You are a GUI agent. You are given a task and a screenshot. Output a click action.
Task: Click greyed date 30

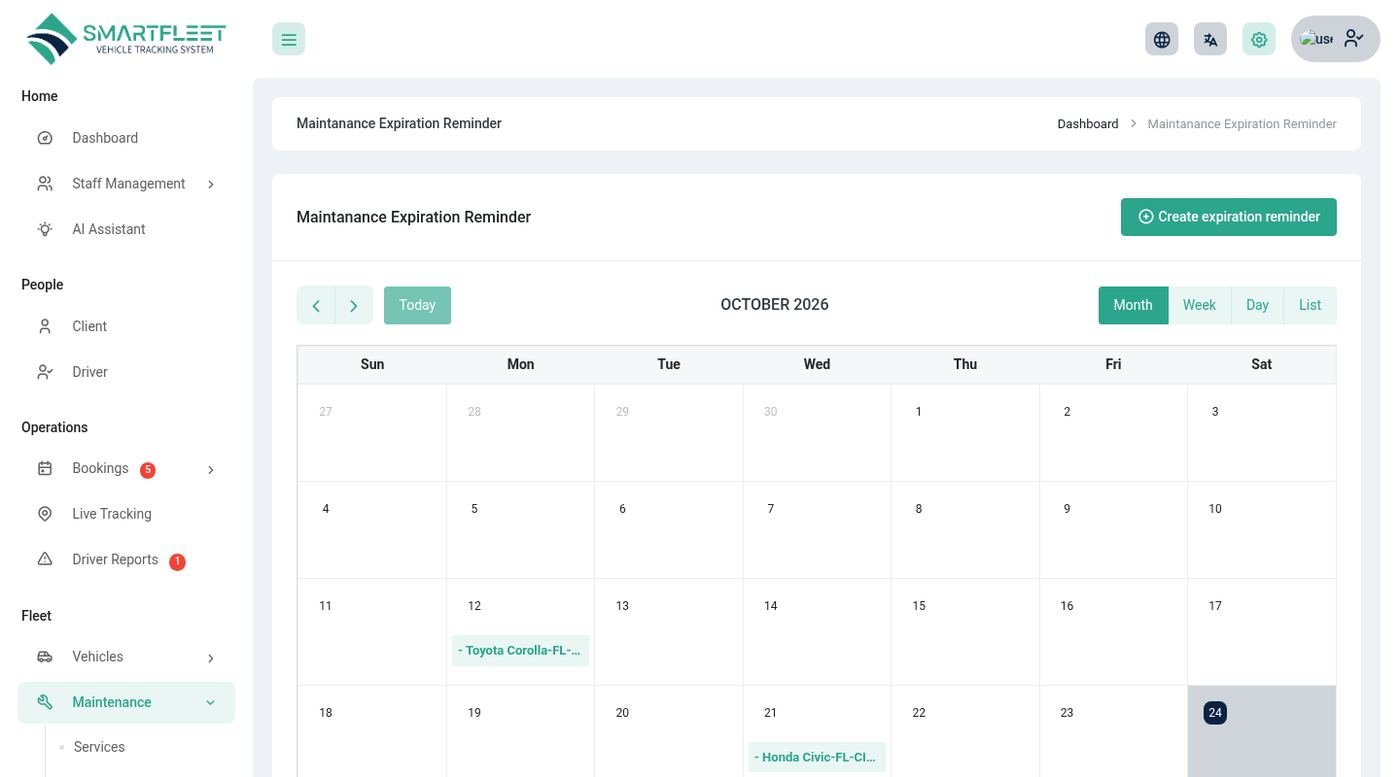(770, 412)
